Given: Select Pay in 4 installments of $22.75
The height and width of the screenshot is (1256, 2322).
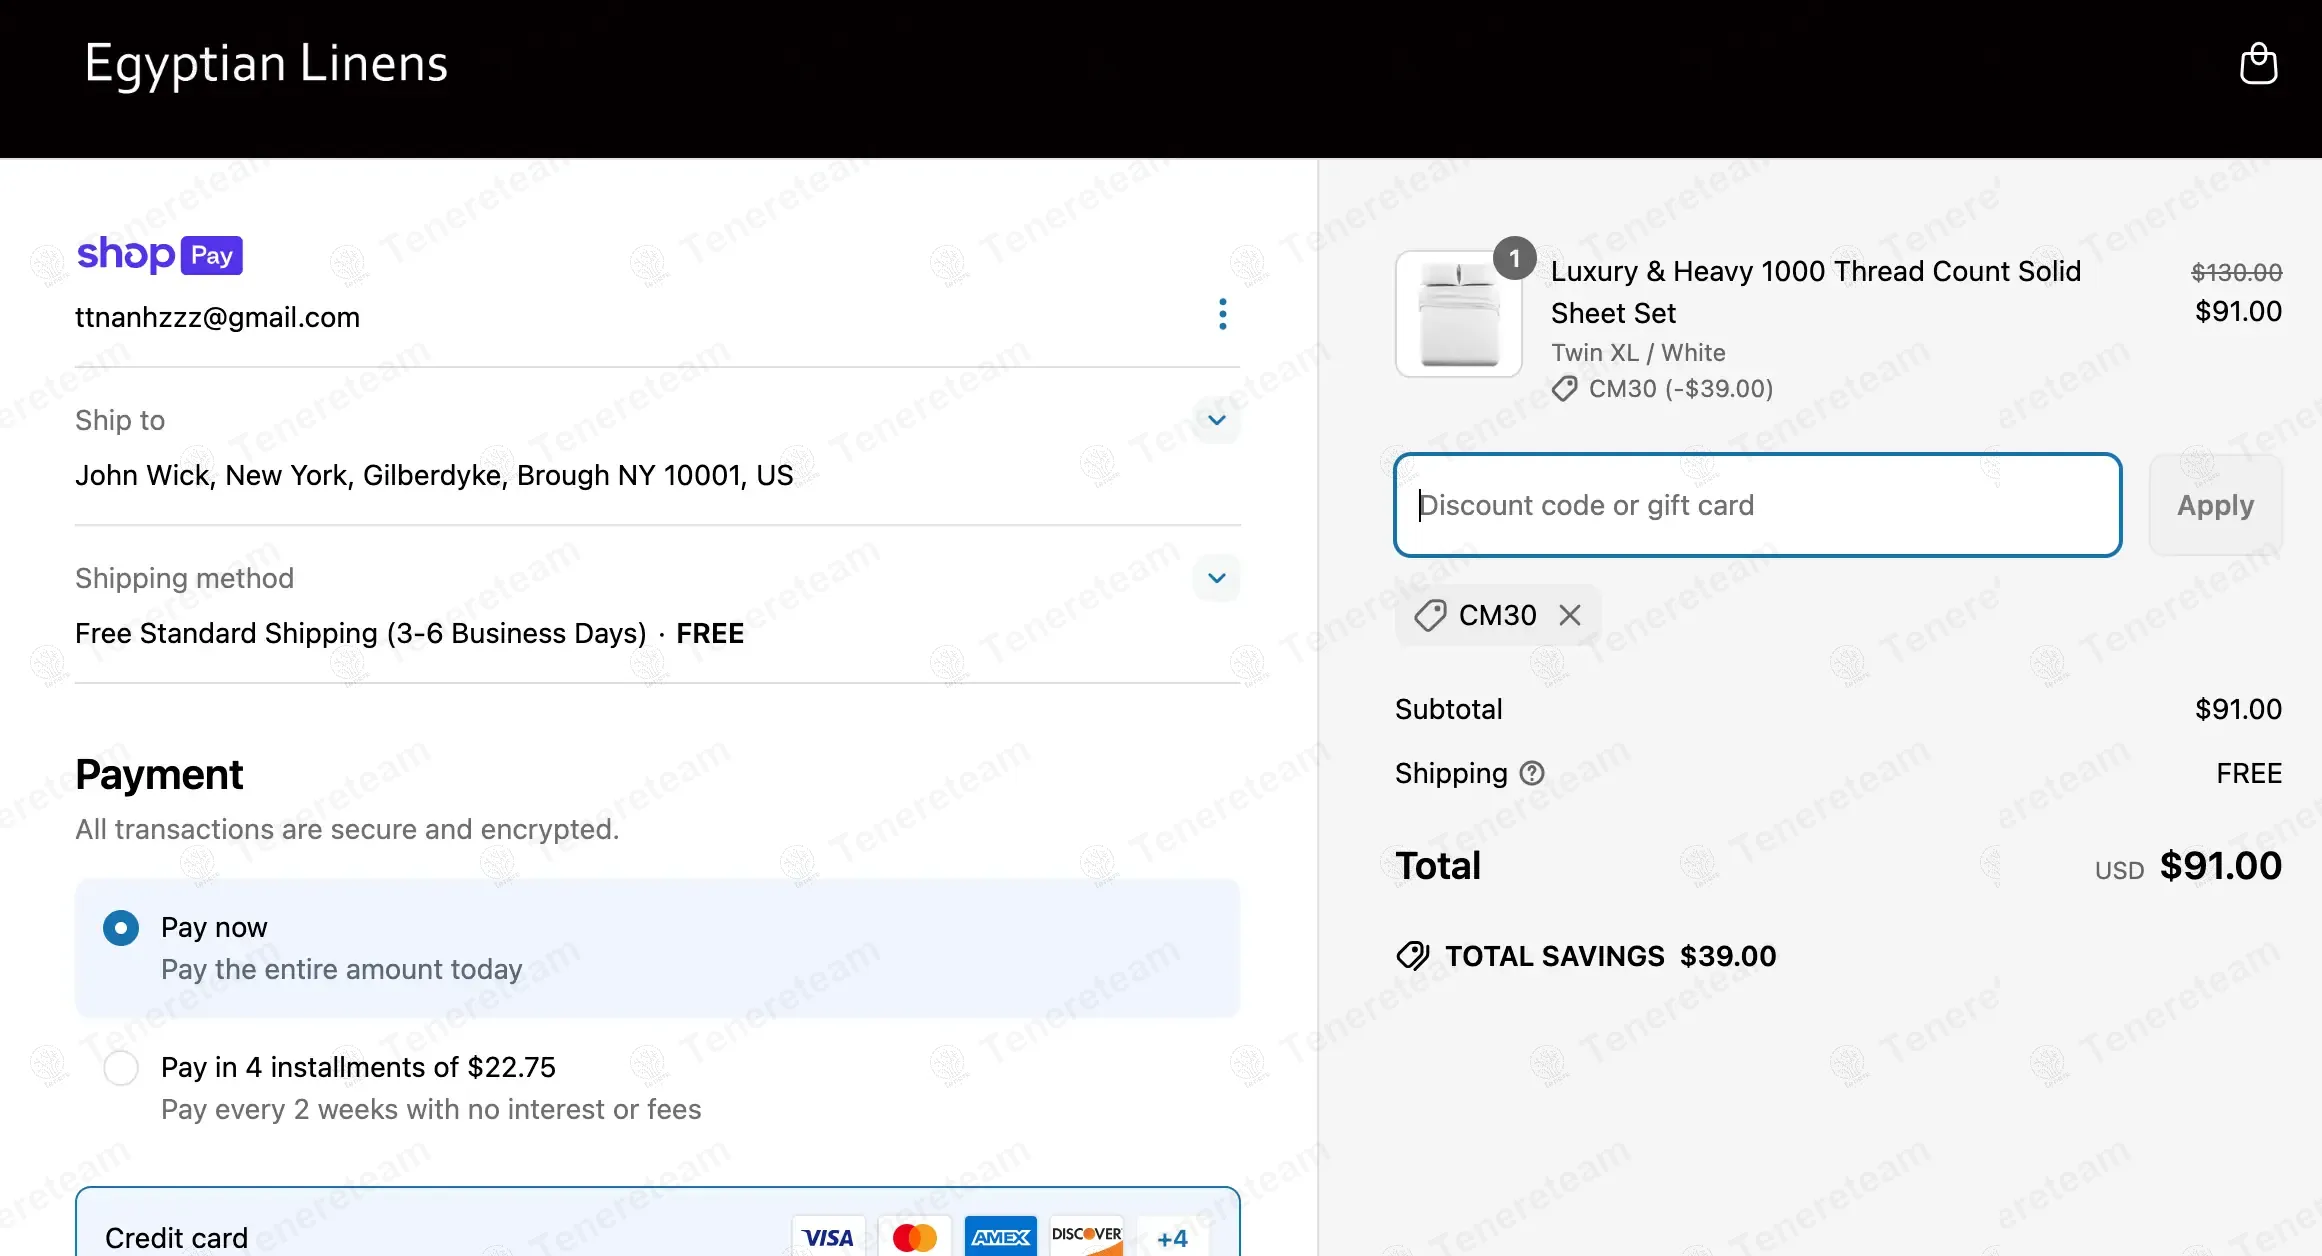Looking at the screenshot, I should click(121, 1068).
